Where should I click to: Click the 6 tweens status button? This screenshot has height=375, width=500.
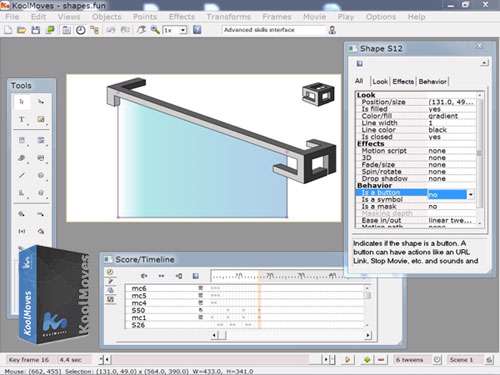click(409, 360)
